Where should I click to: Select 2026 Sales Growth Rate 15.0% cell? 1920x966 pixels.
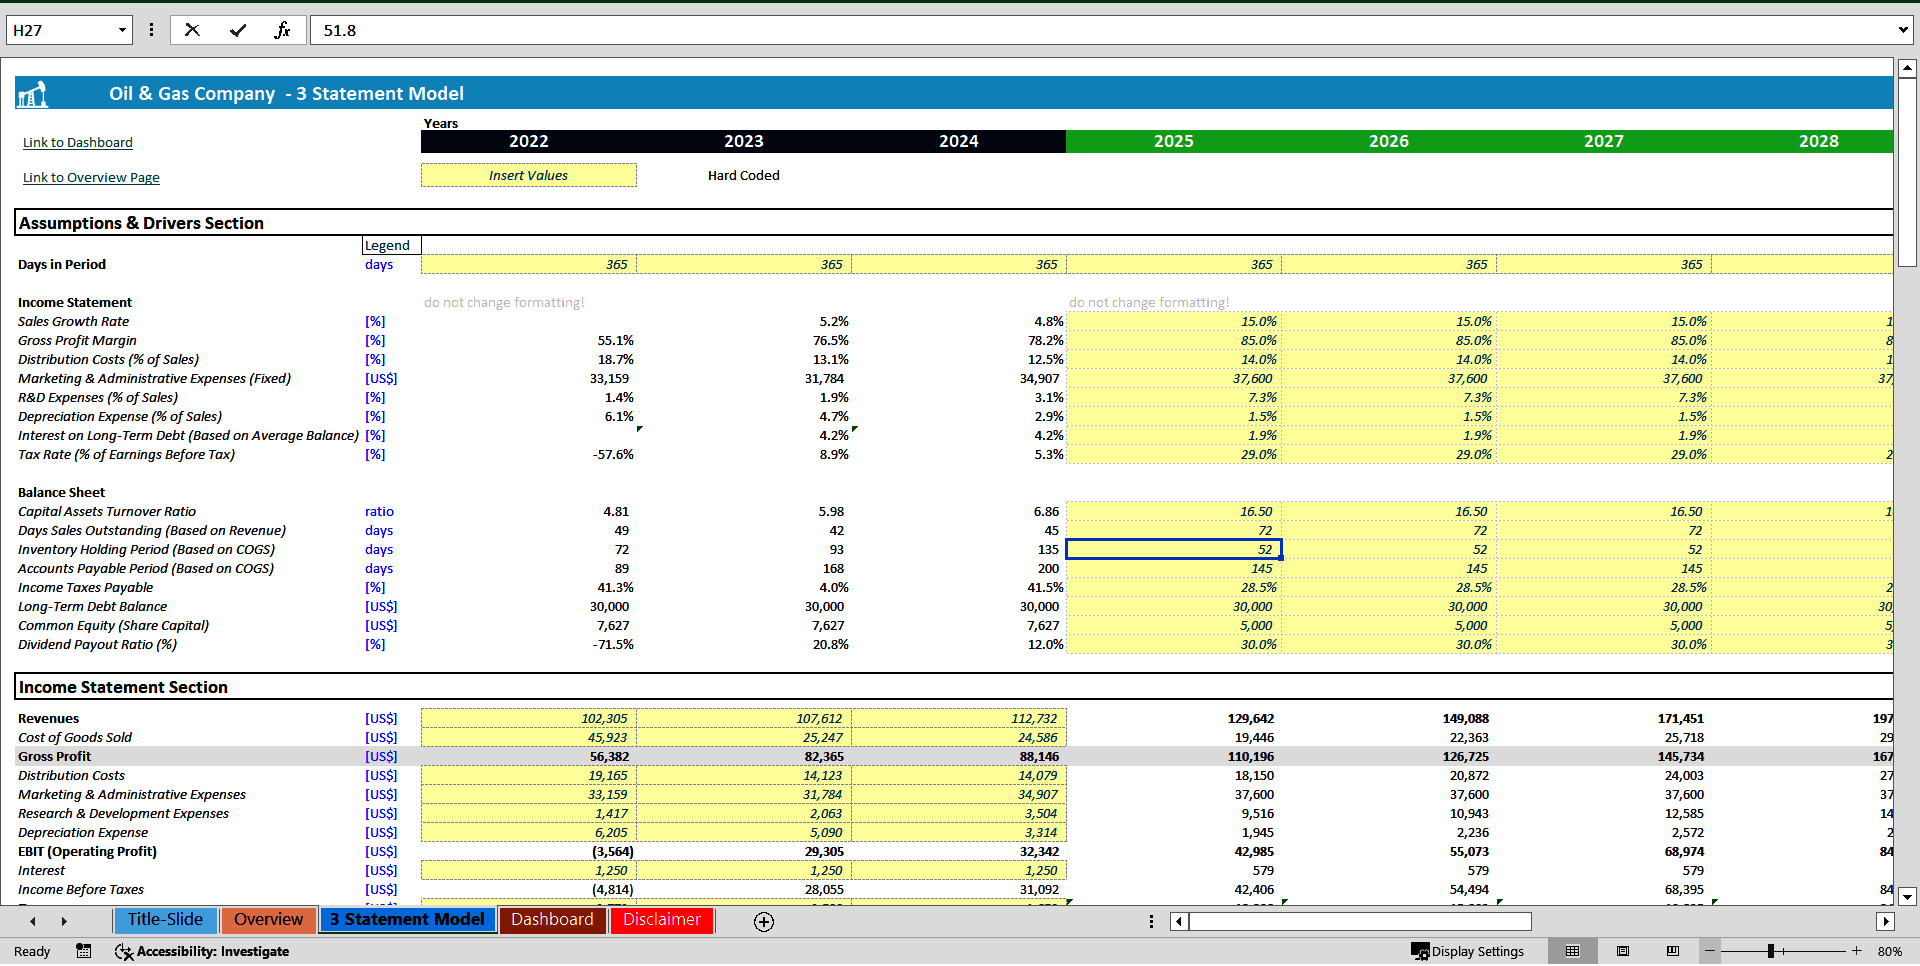(1389, 322)
